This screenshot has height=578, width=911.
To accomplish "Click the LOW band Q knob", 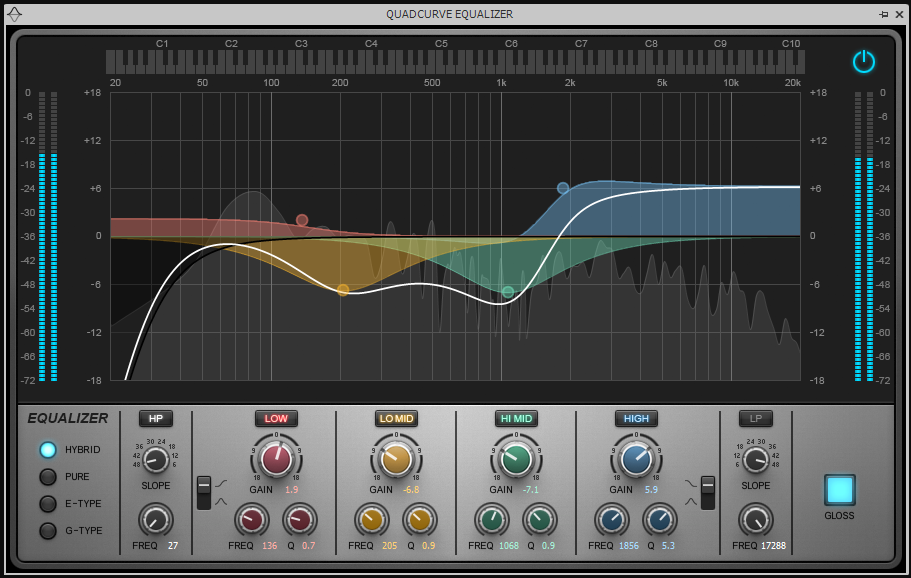I will tap(300, 520).
